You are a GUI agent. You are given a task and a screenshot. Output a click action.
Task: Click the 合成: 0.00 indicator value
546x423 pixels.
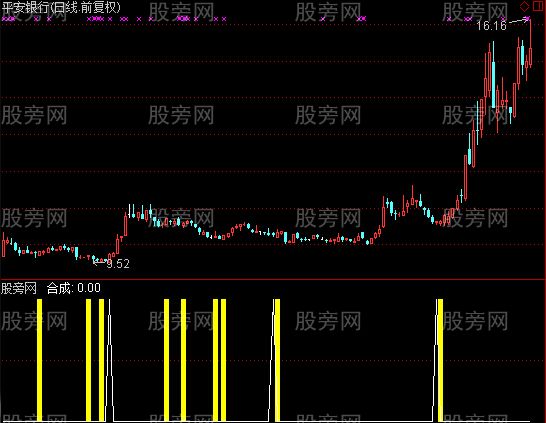pyautogui.click(x=74, y=288)
